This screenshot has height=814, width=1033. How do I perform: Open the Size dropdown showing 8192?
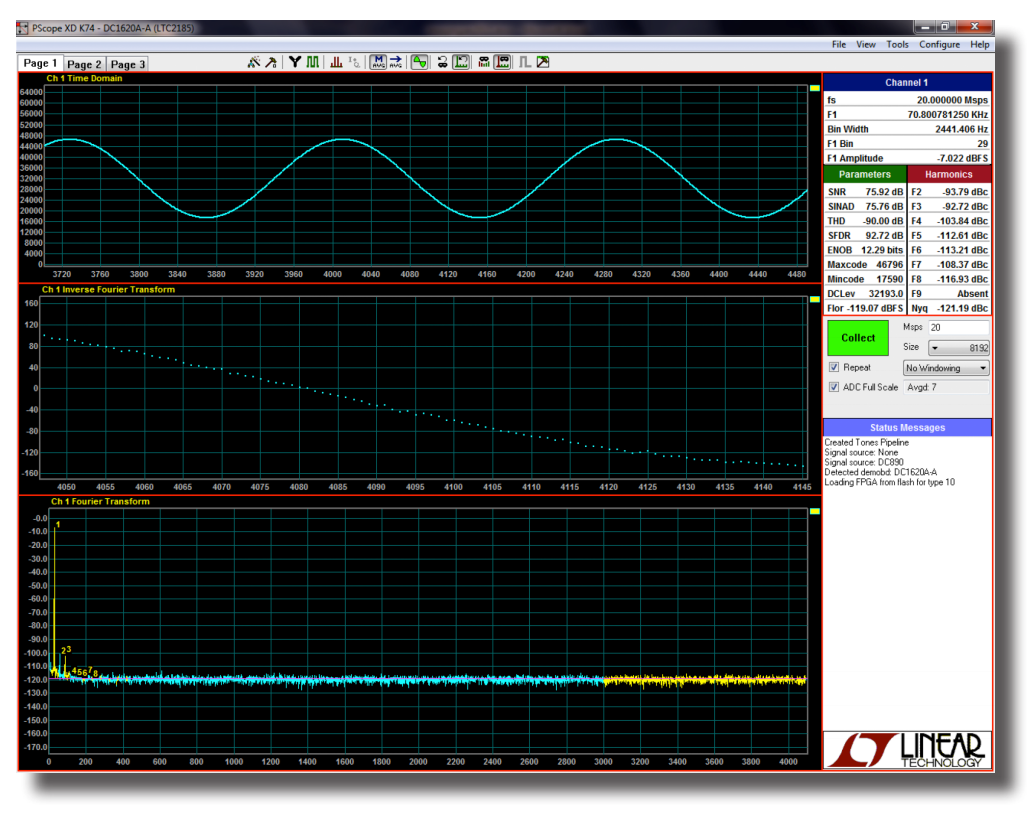point(958,348)
